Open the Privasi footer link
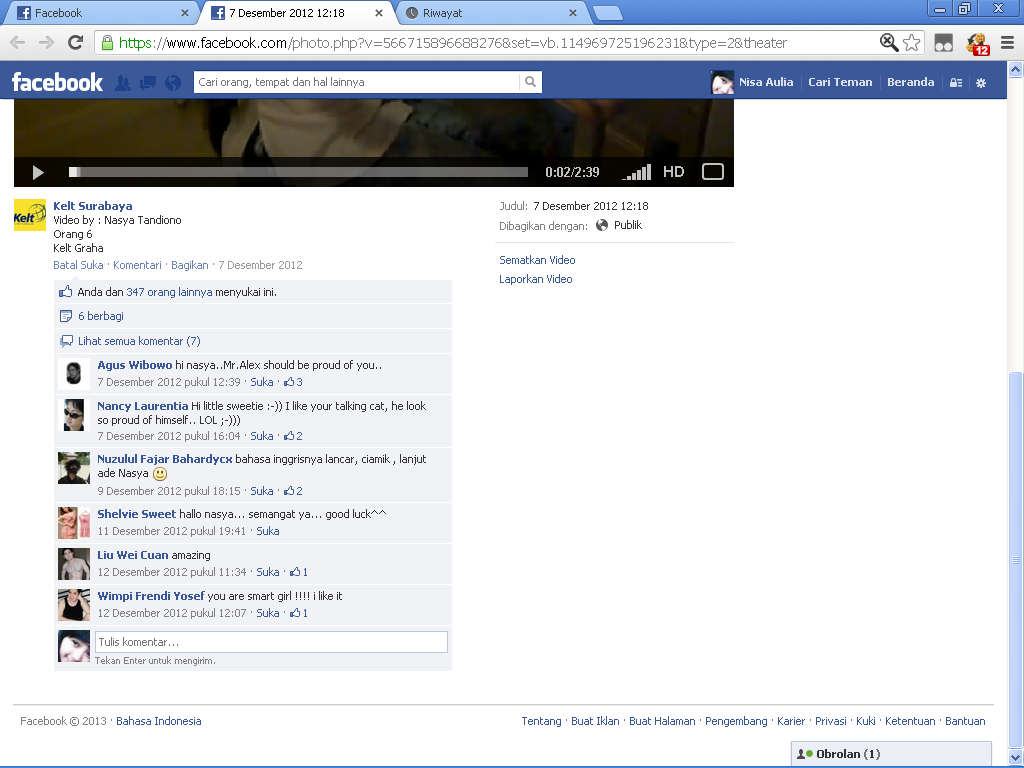Viewport: 1024px width, 768px height. pyautogui.click(x=831, y=721)
